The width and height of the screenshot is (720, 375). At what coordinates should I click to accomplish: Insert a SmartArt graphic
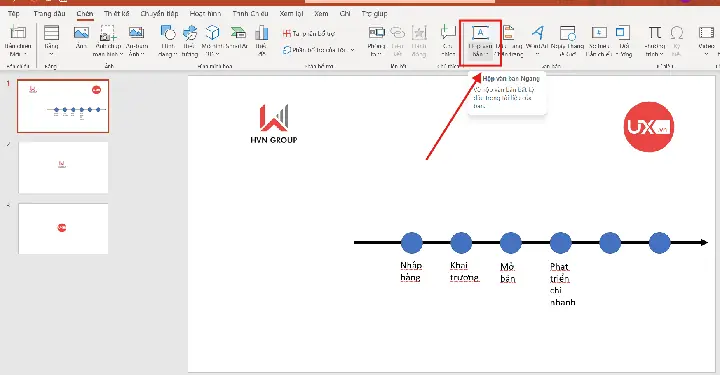[x=238, y=33]
